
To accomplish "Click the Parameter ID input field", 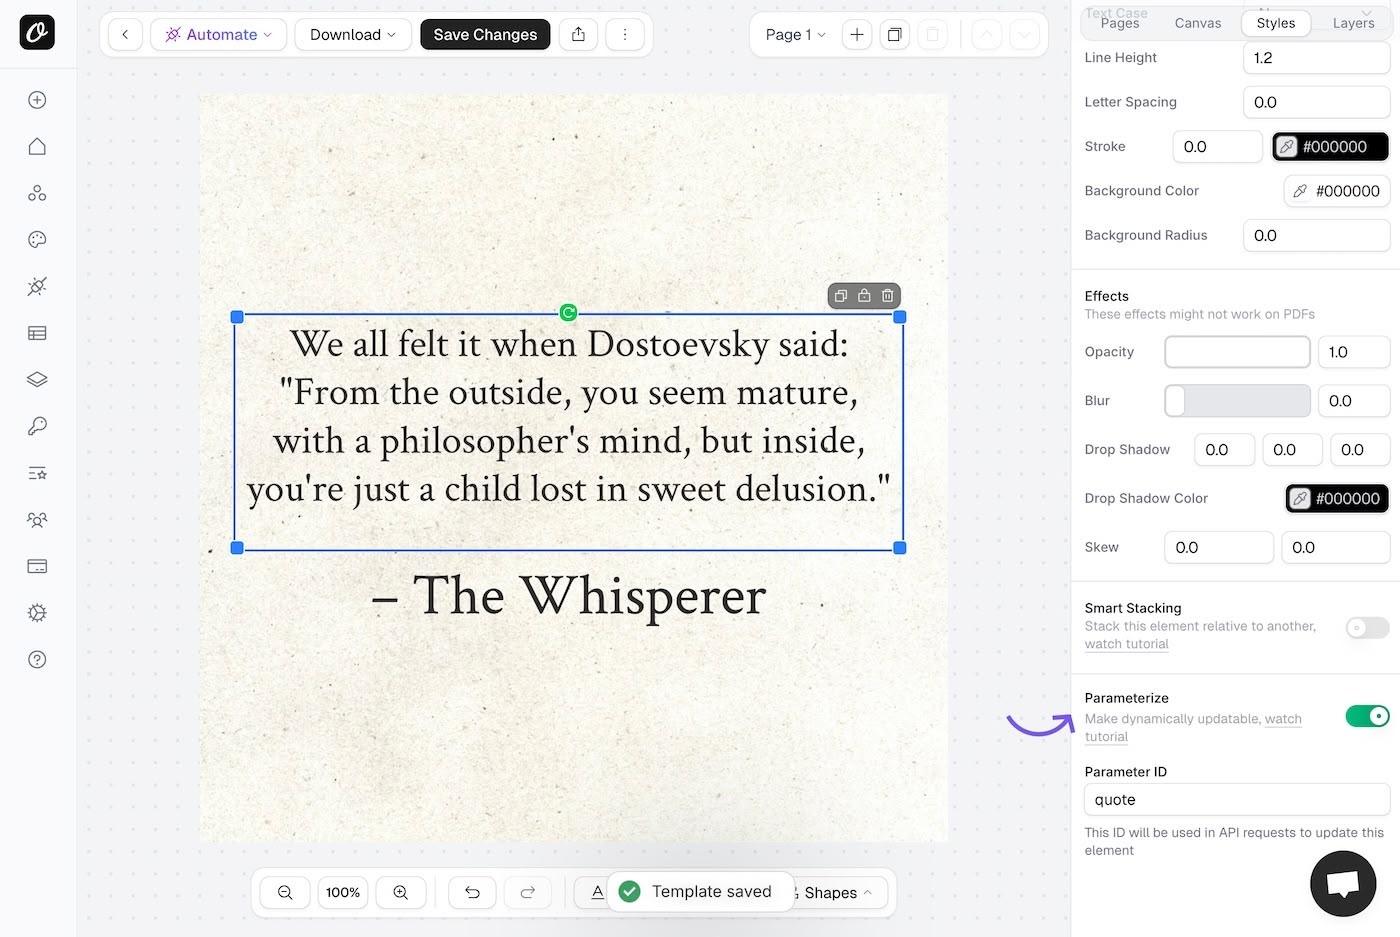I will point(1236,800).
